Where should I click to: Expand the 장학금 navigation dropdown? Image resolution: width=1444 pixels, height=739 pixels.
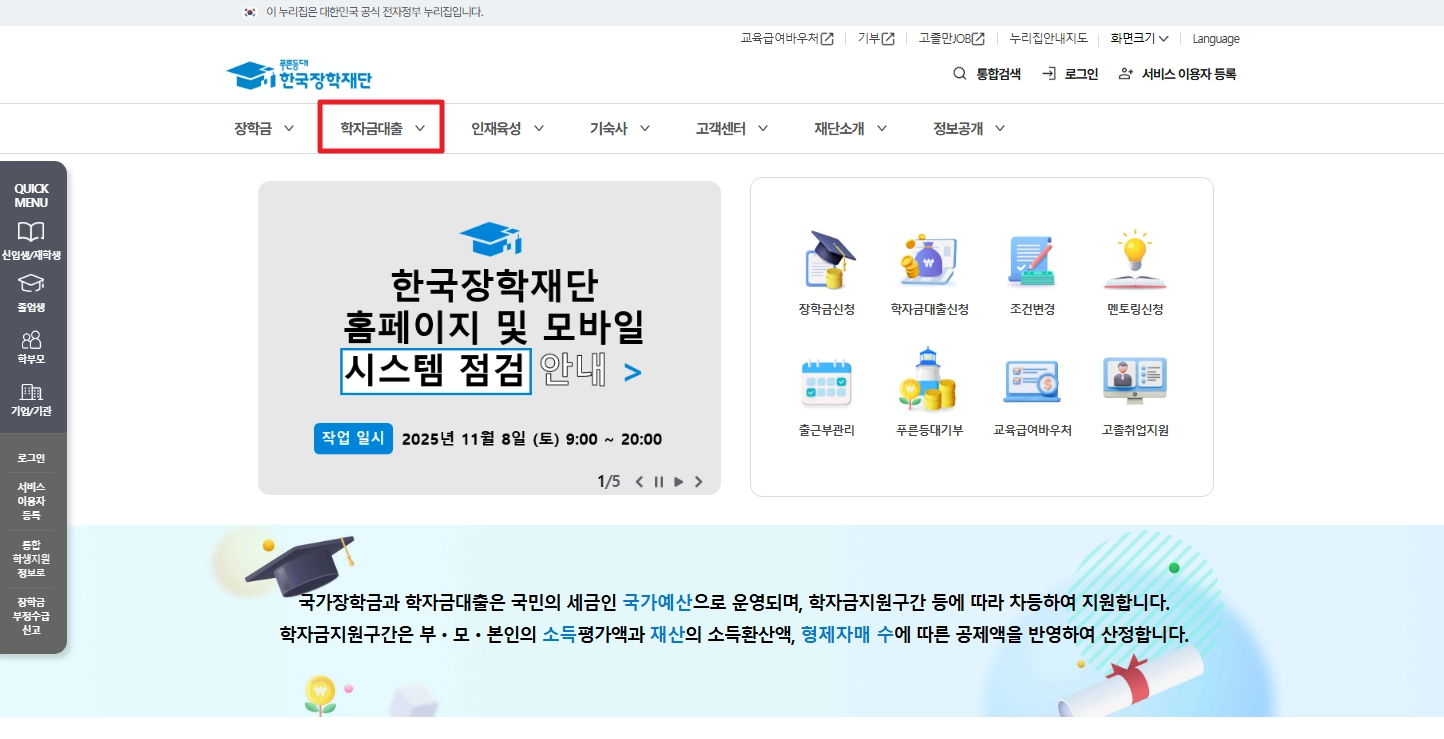(x=262, y=128)
